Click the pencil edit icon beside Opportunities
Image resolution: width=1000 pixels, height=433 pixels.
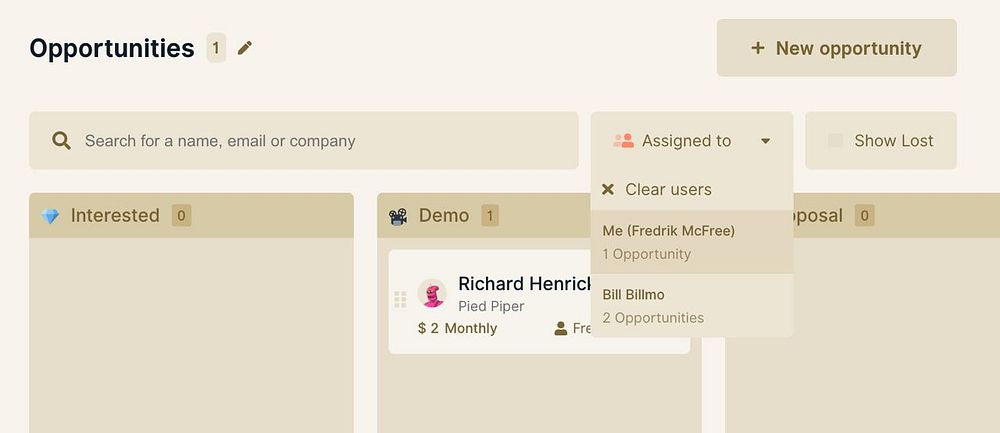pos(245,48)
